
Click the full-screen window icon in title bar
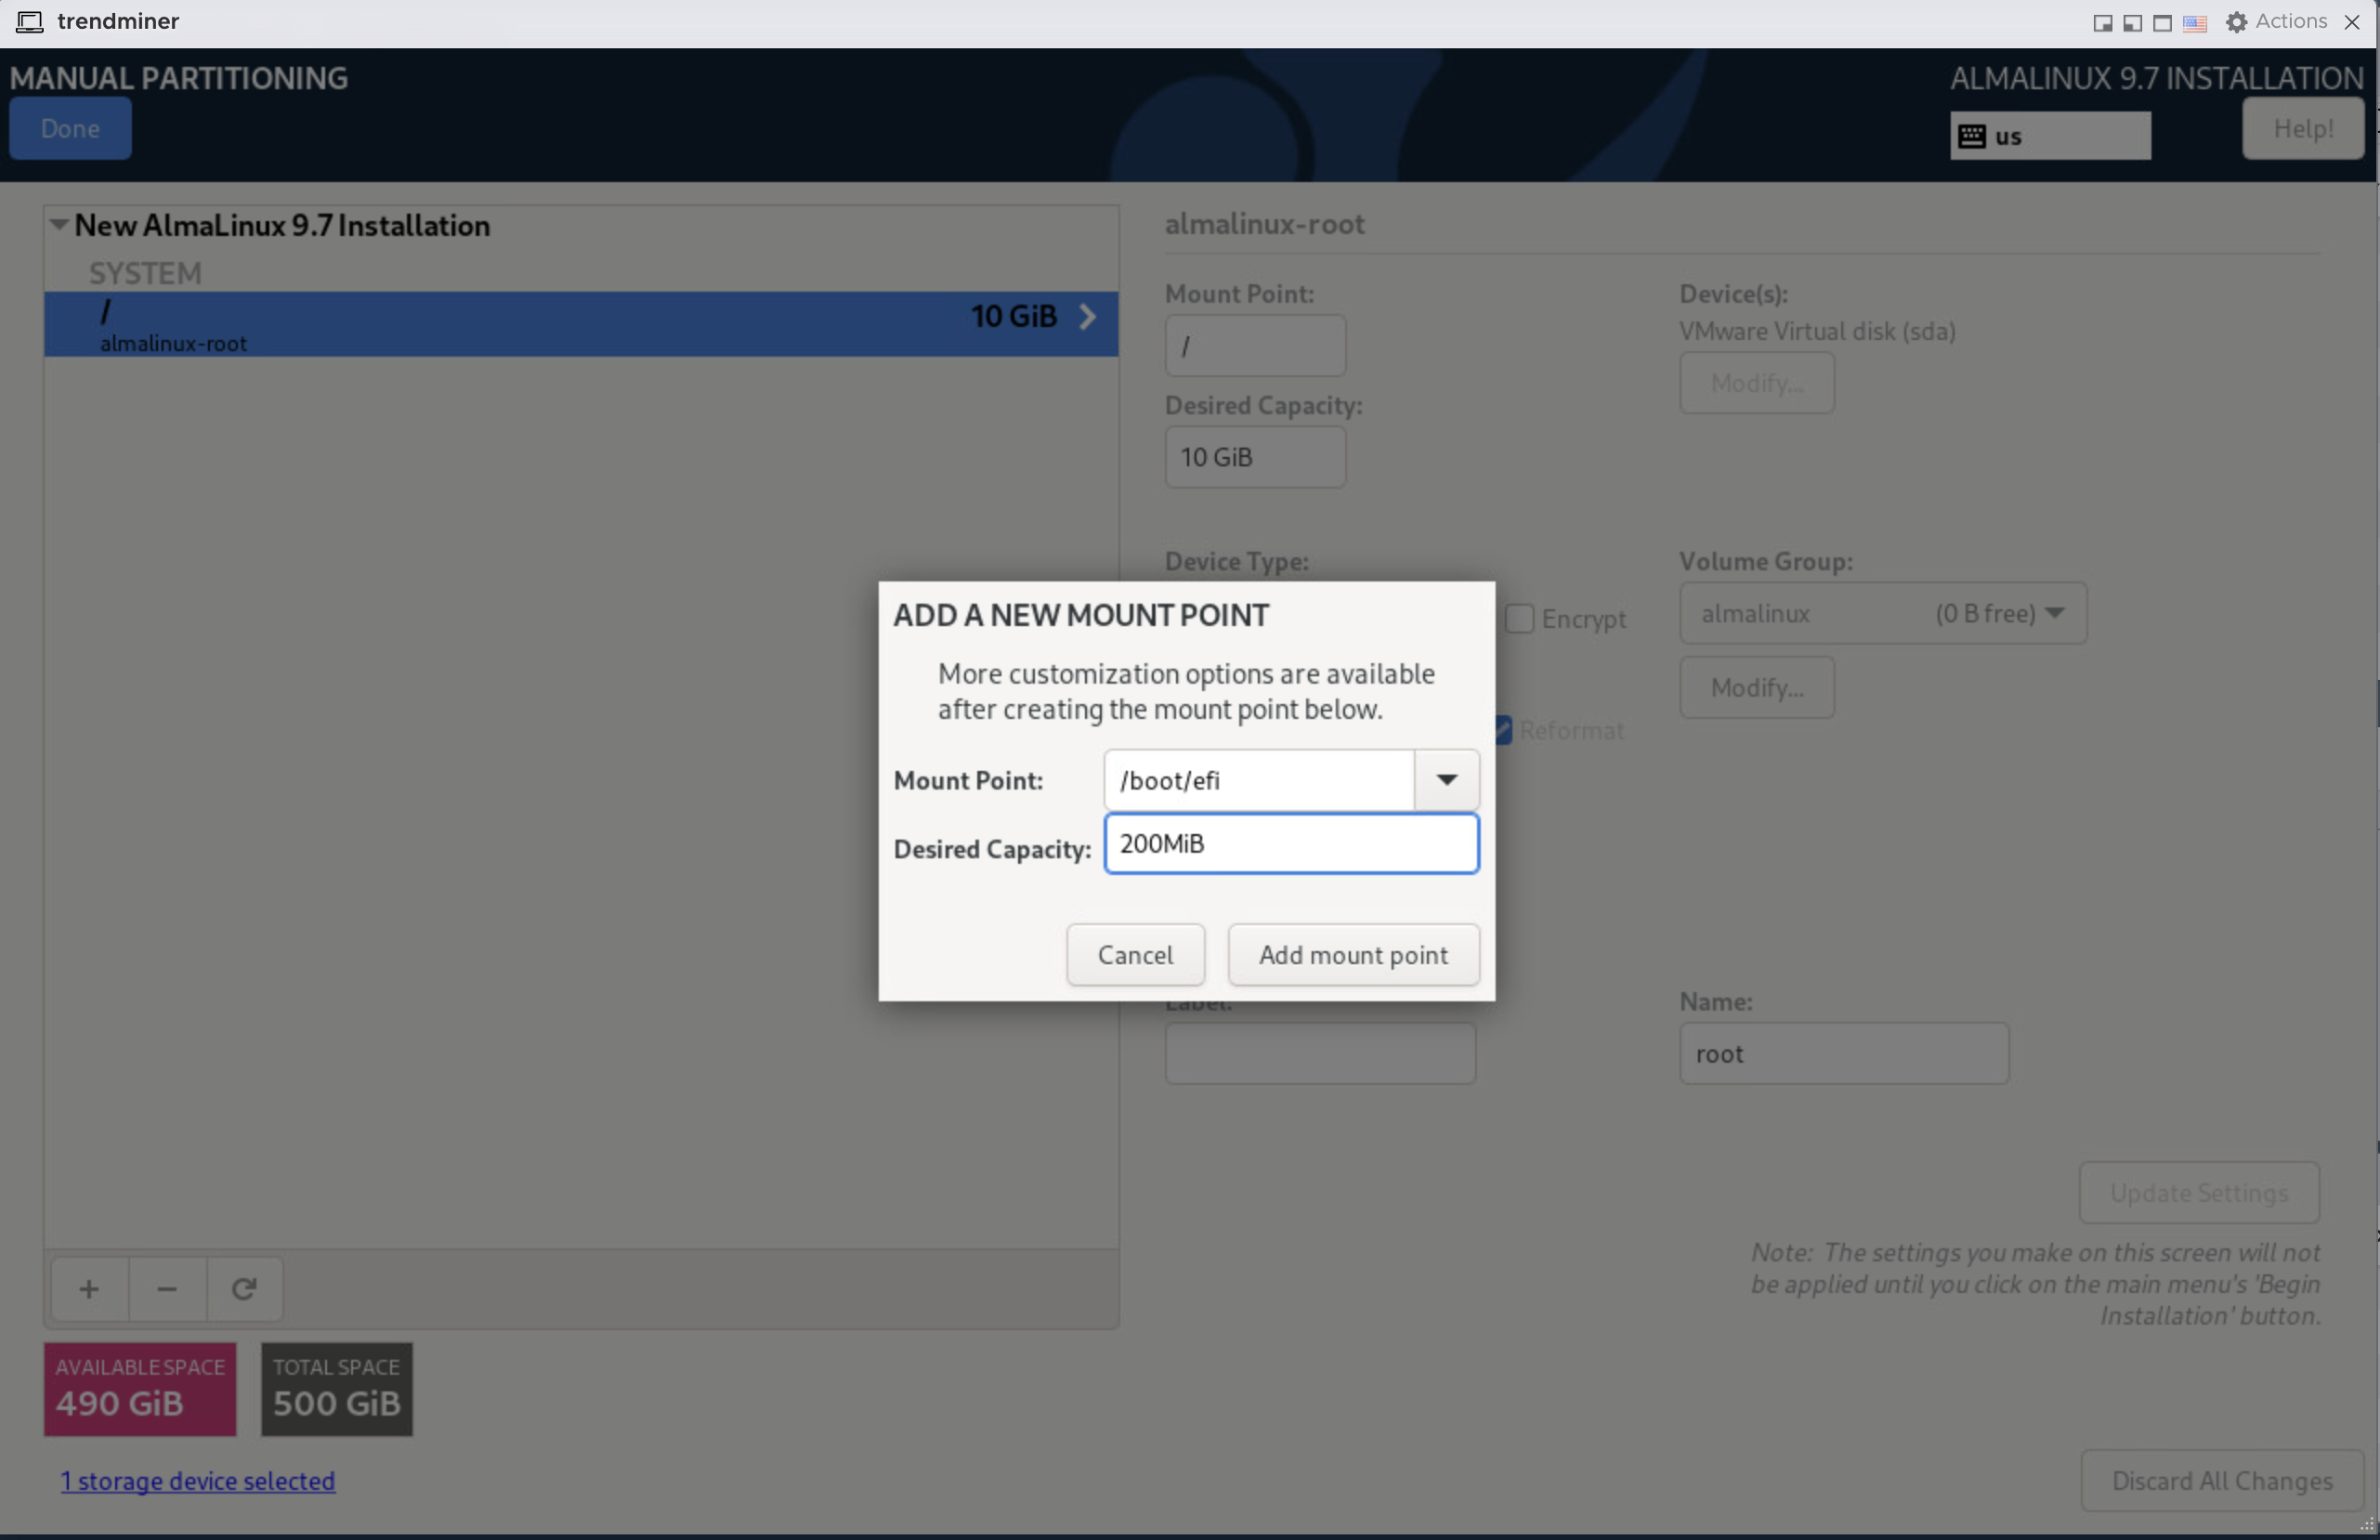tap(2162, 22)
